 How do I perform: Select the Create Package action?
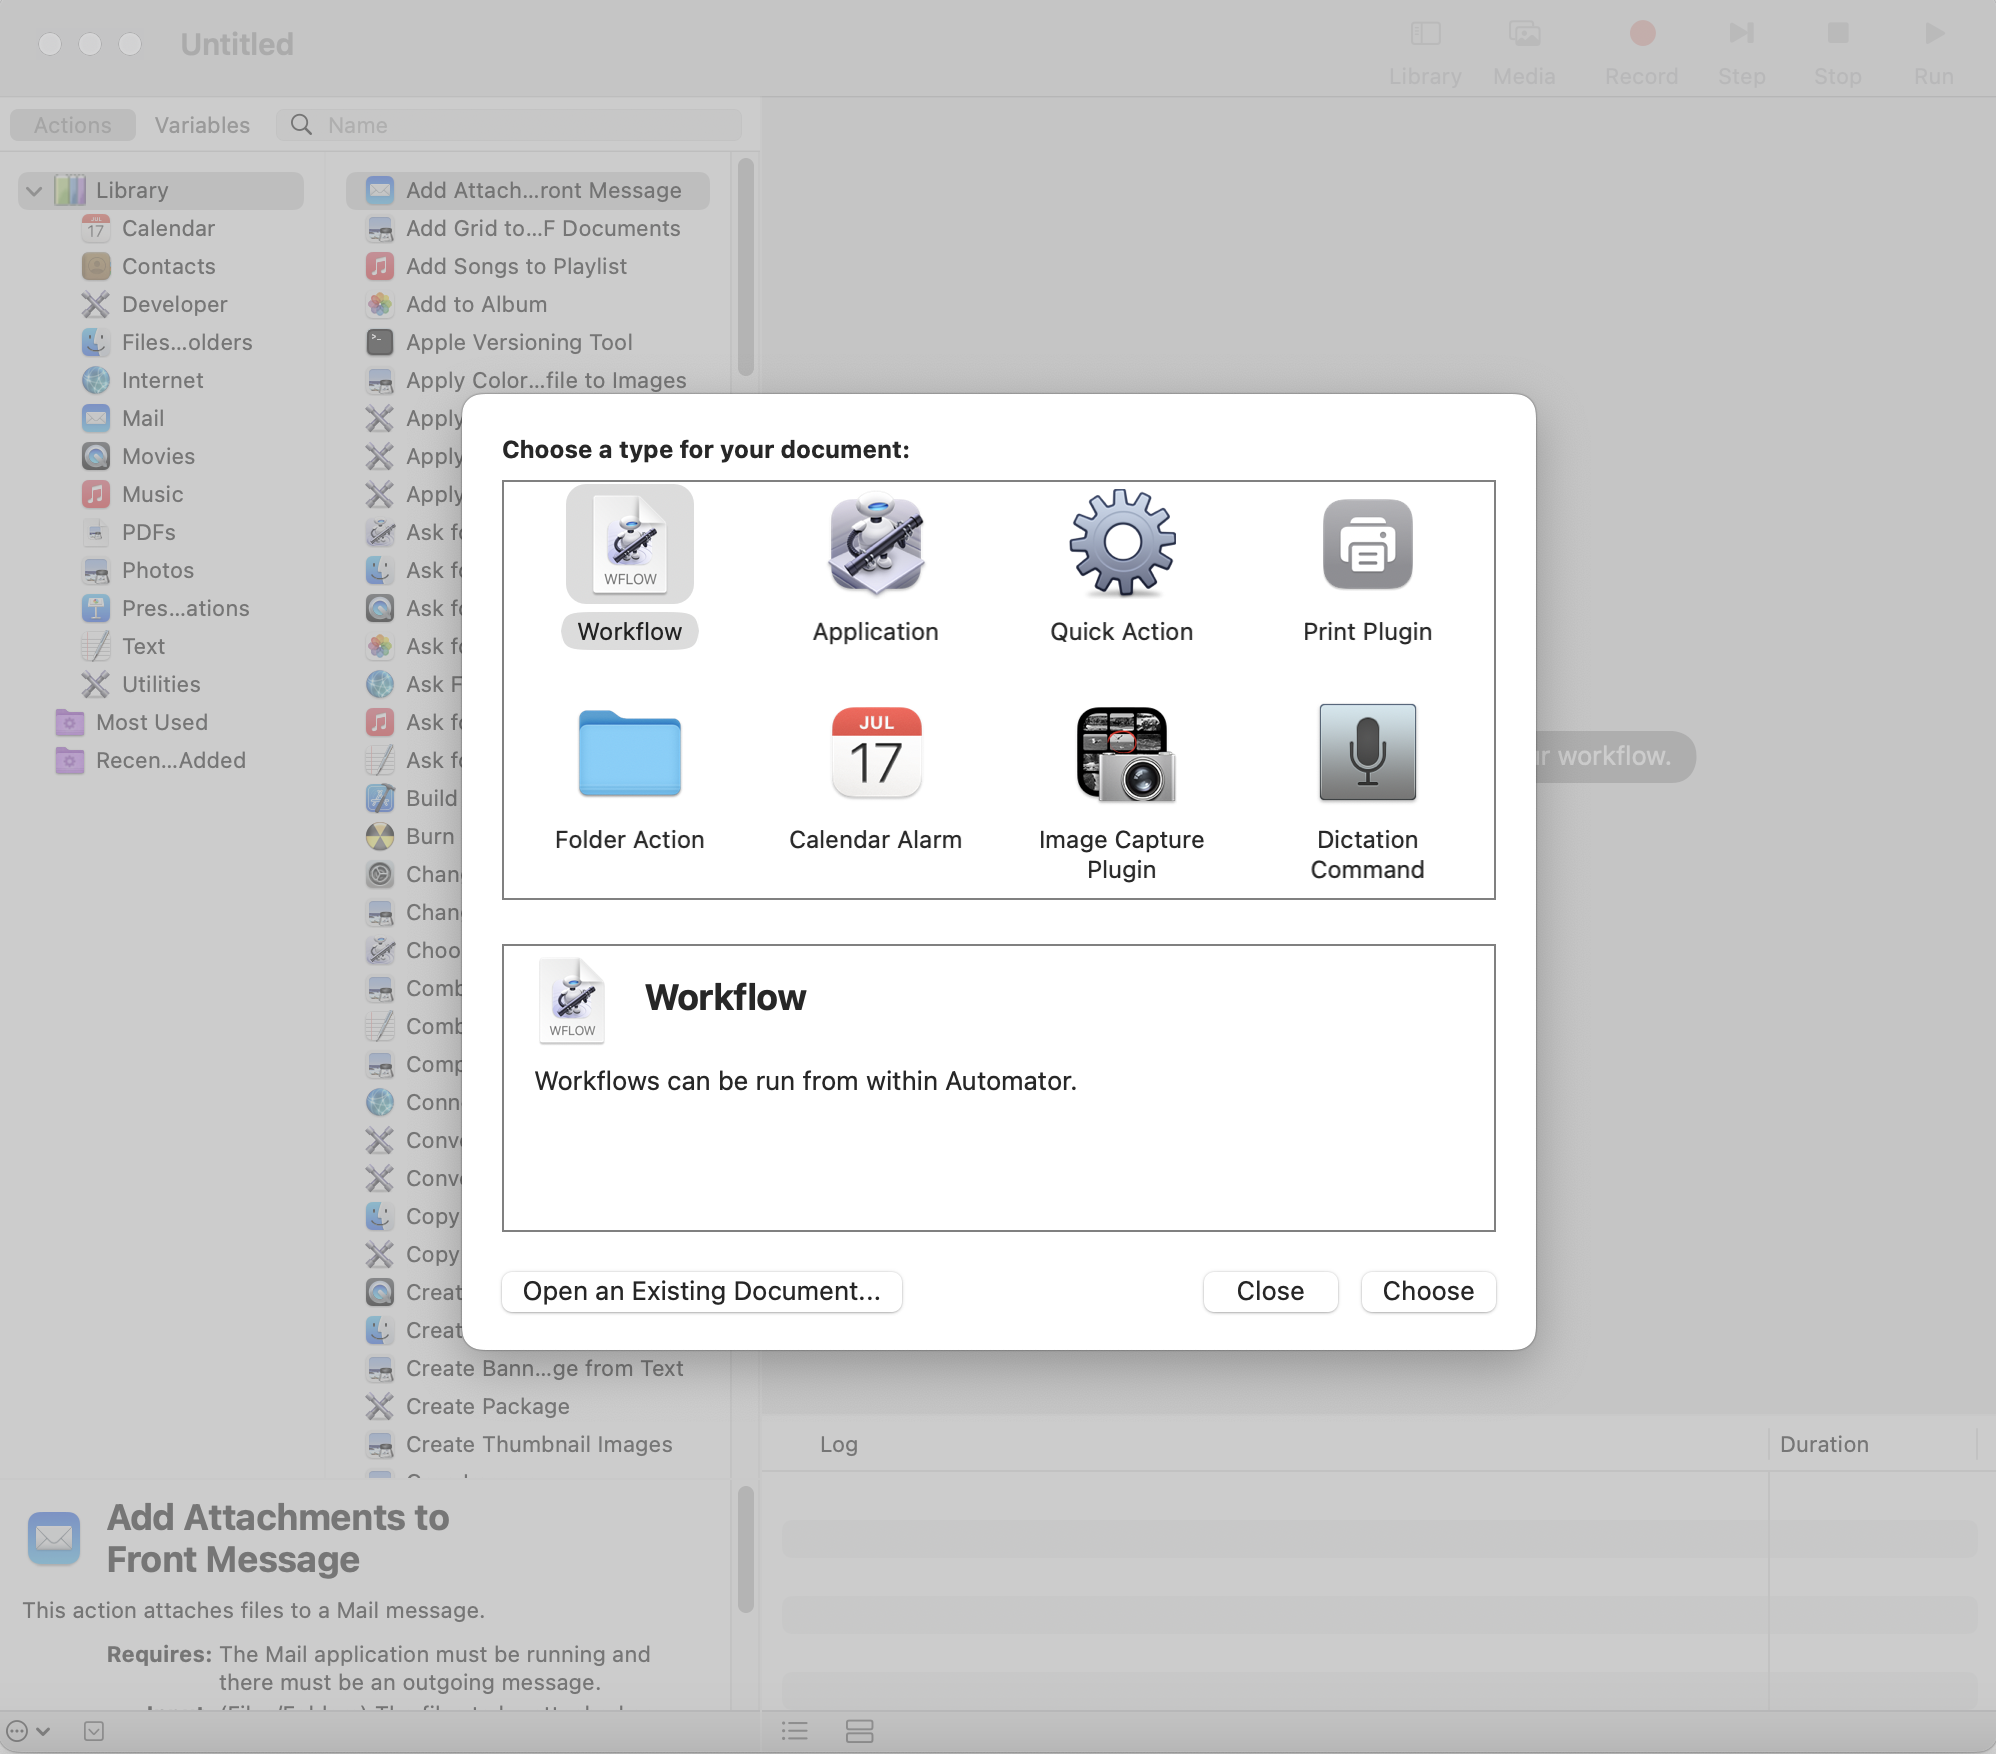528,1406
